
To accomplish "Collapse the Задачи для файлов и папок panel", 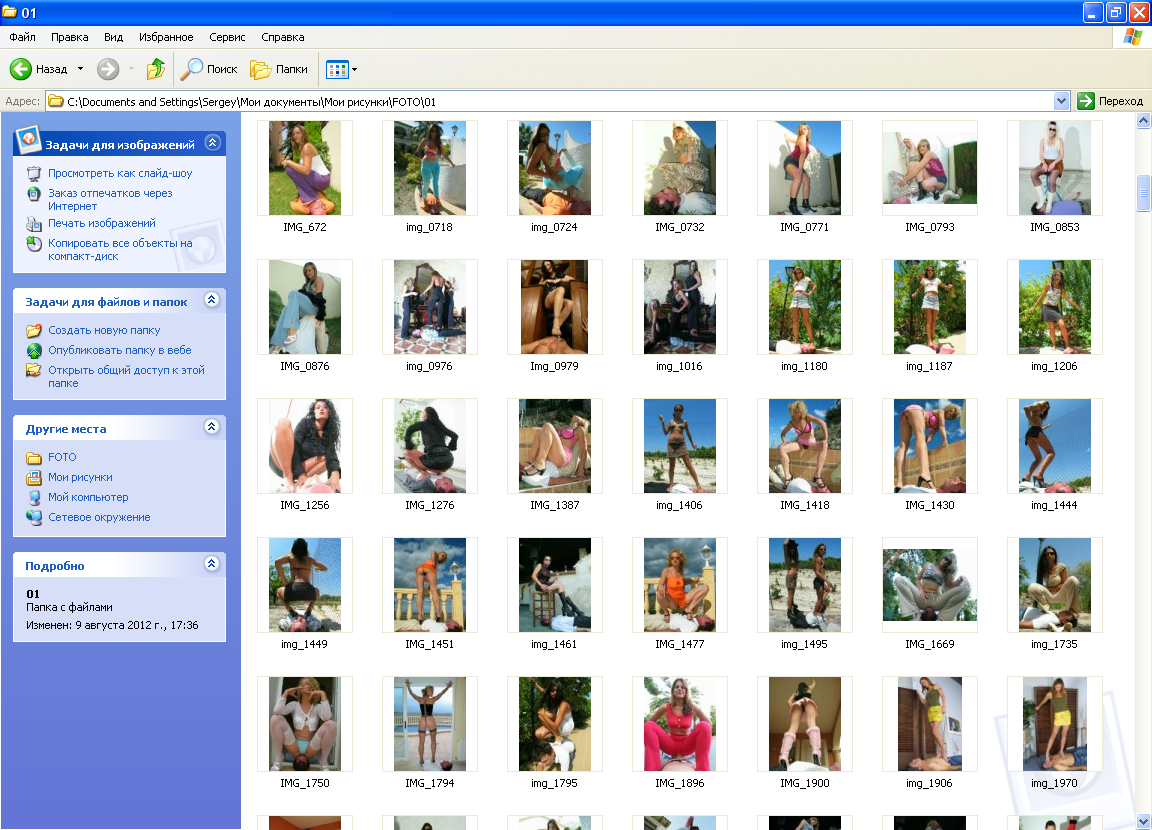I will [212, 300].
